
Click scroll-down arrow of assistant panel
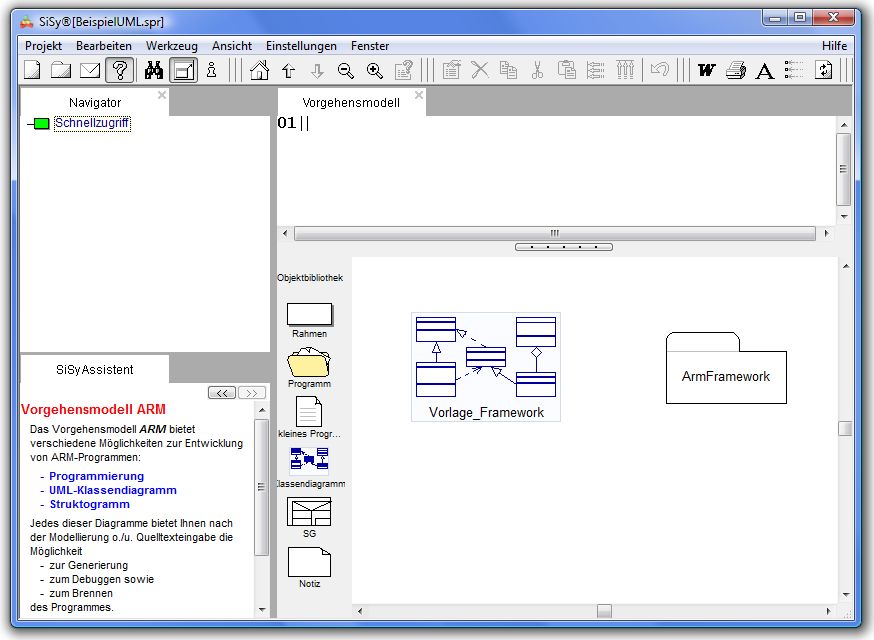262,610
